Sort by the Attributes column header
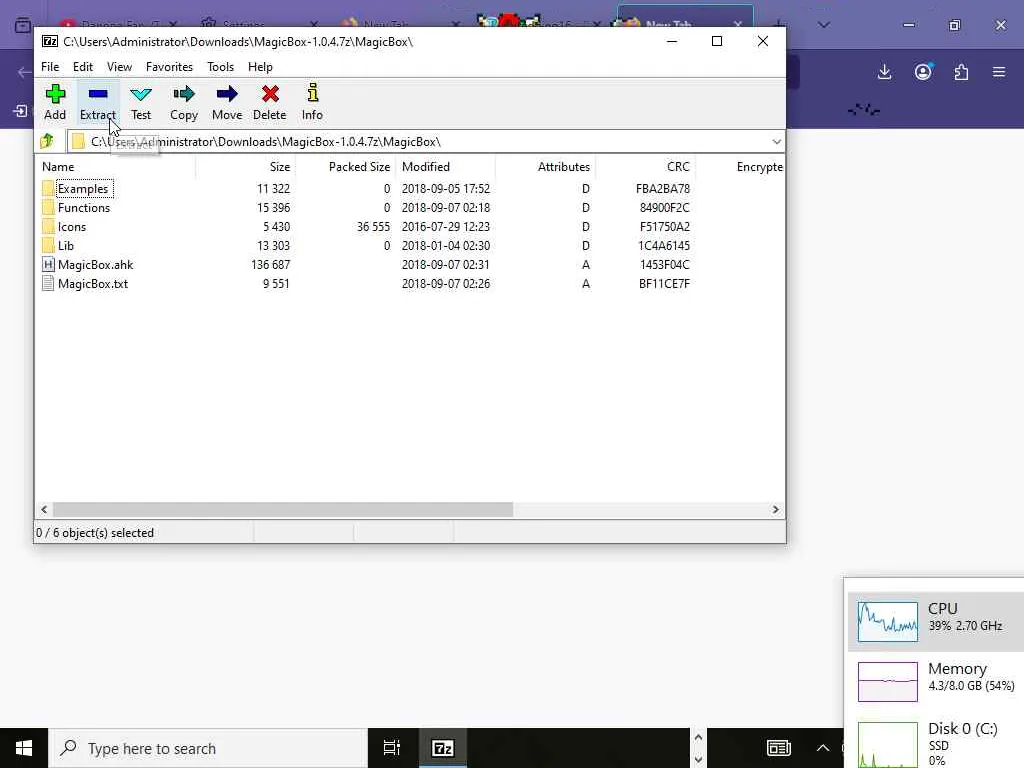The image size is (1024, 768). click(545, 167)
